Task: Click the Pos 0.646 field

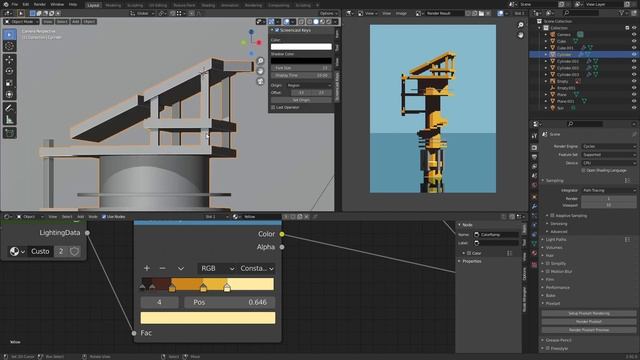Action: (229, 302)
